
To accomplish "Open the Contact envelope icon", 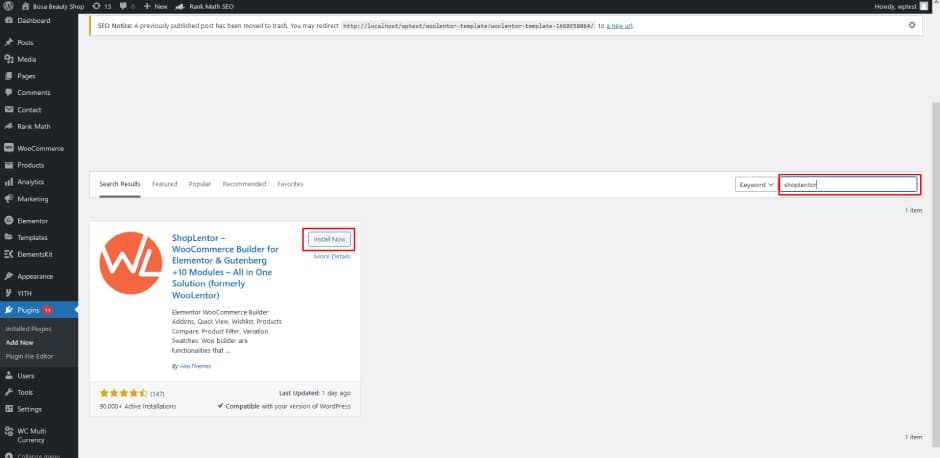I will point(8,110).
